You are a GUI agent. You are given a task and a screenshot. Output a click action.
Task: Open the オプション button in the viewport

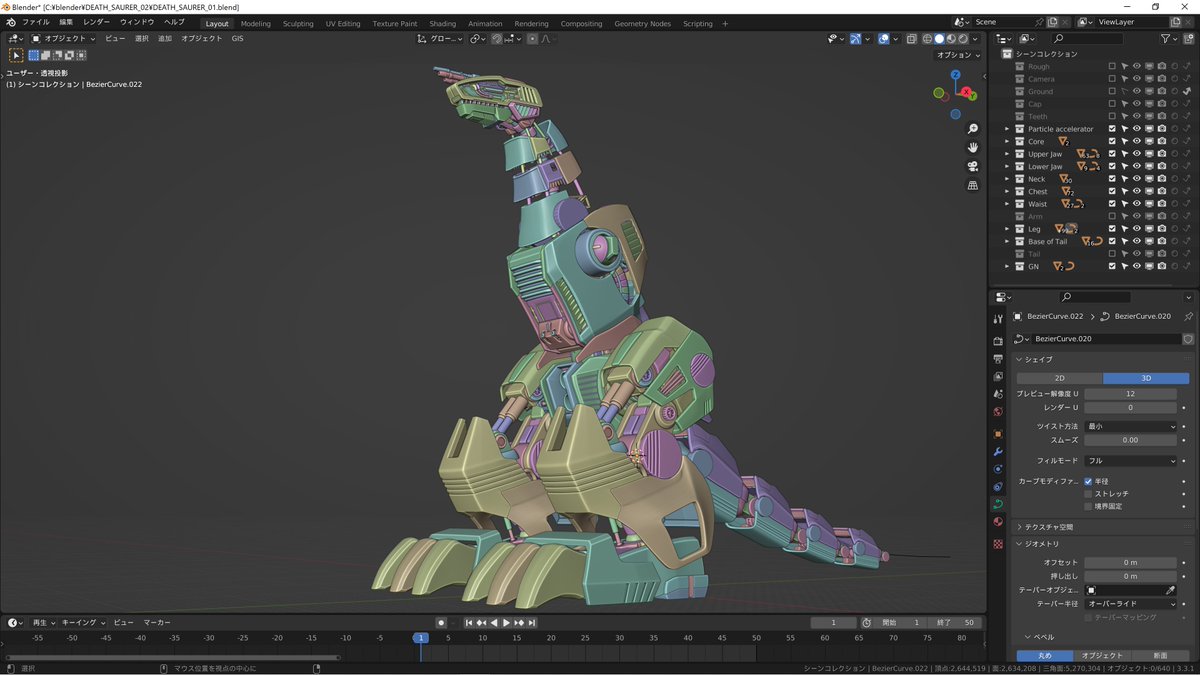click(x=957, y=55)
